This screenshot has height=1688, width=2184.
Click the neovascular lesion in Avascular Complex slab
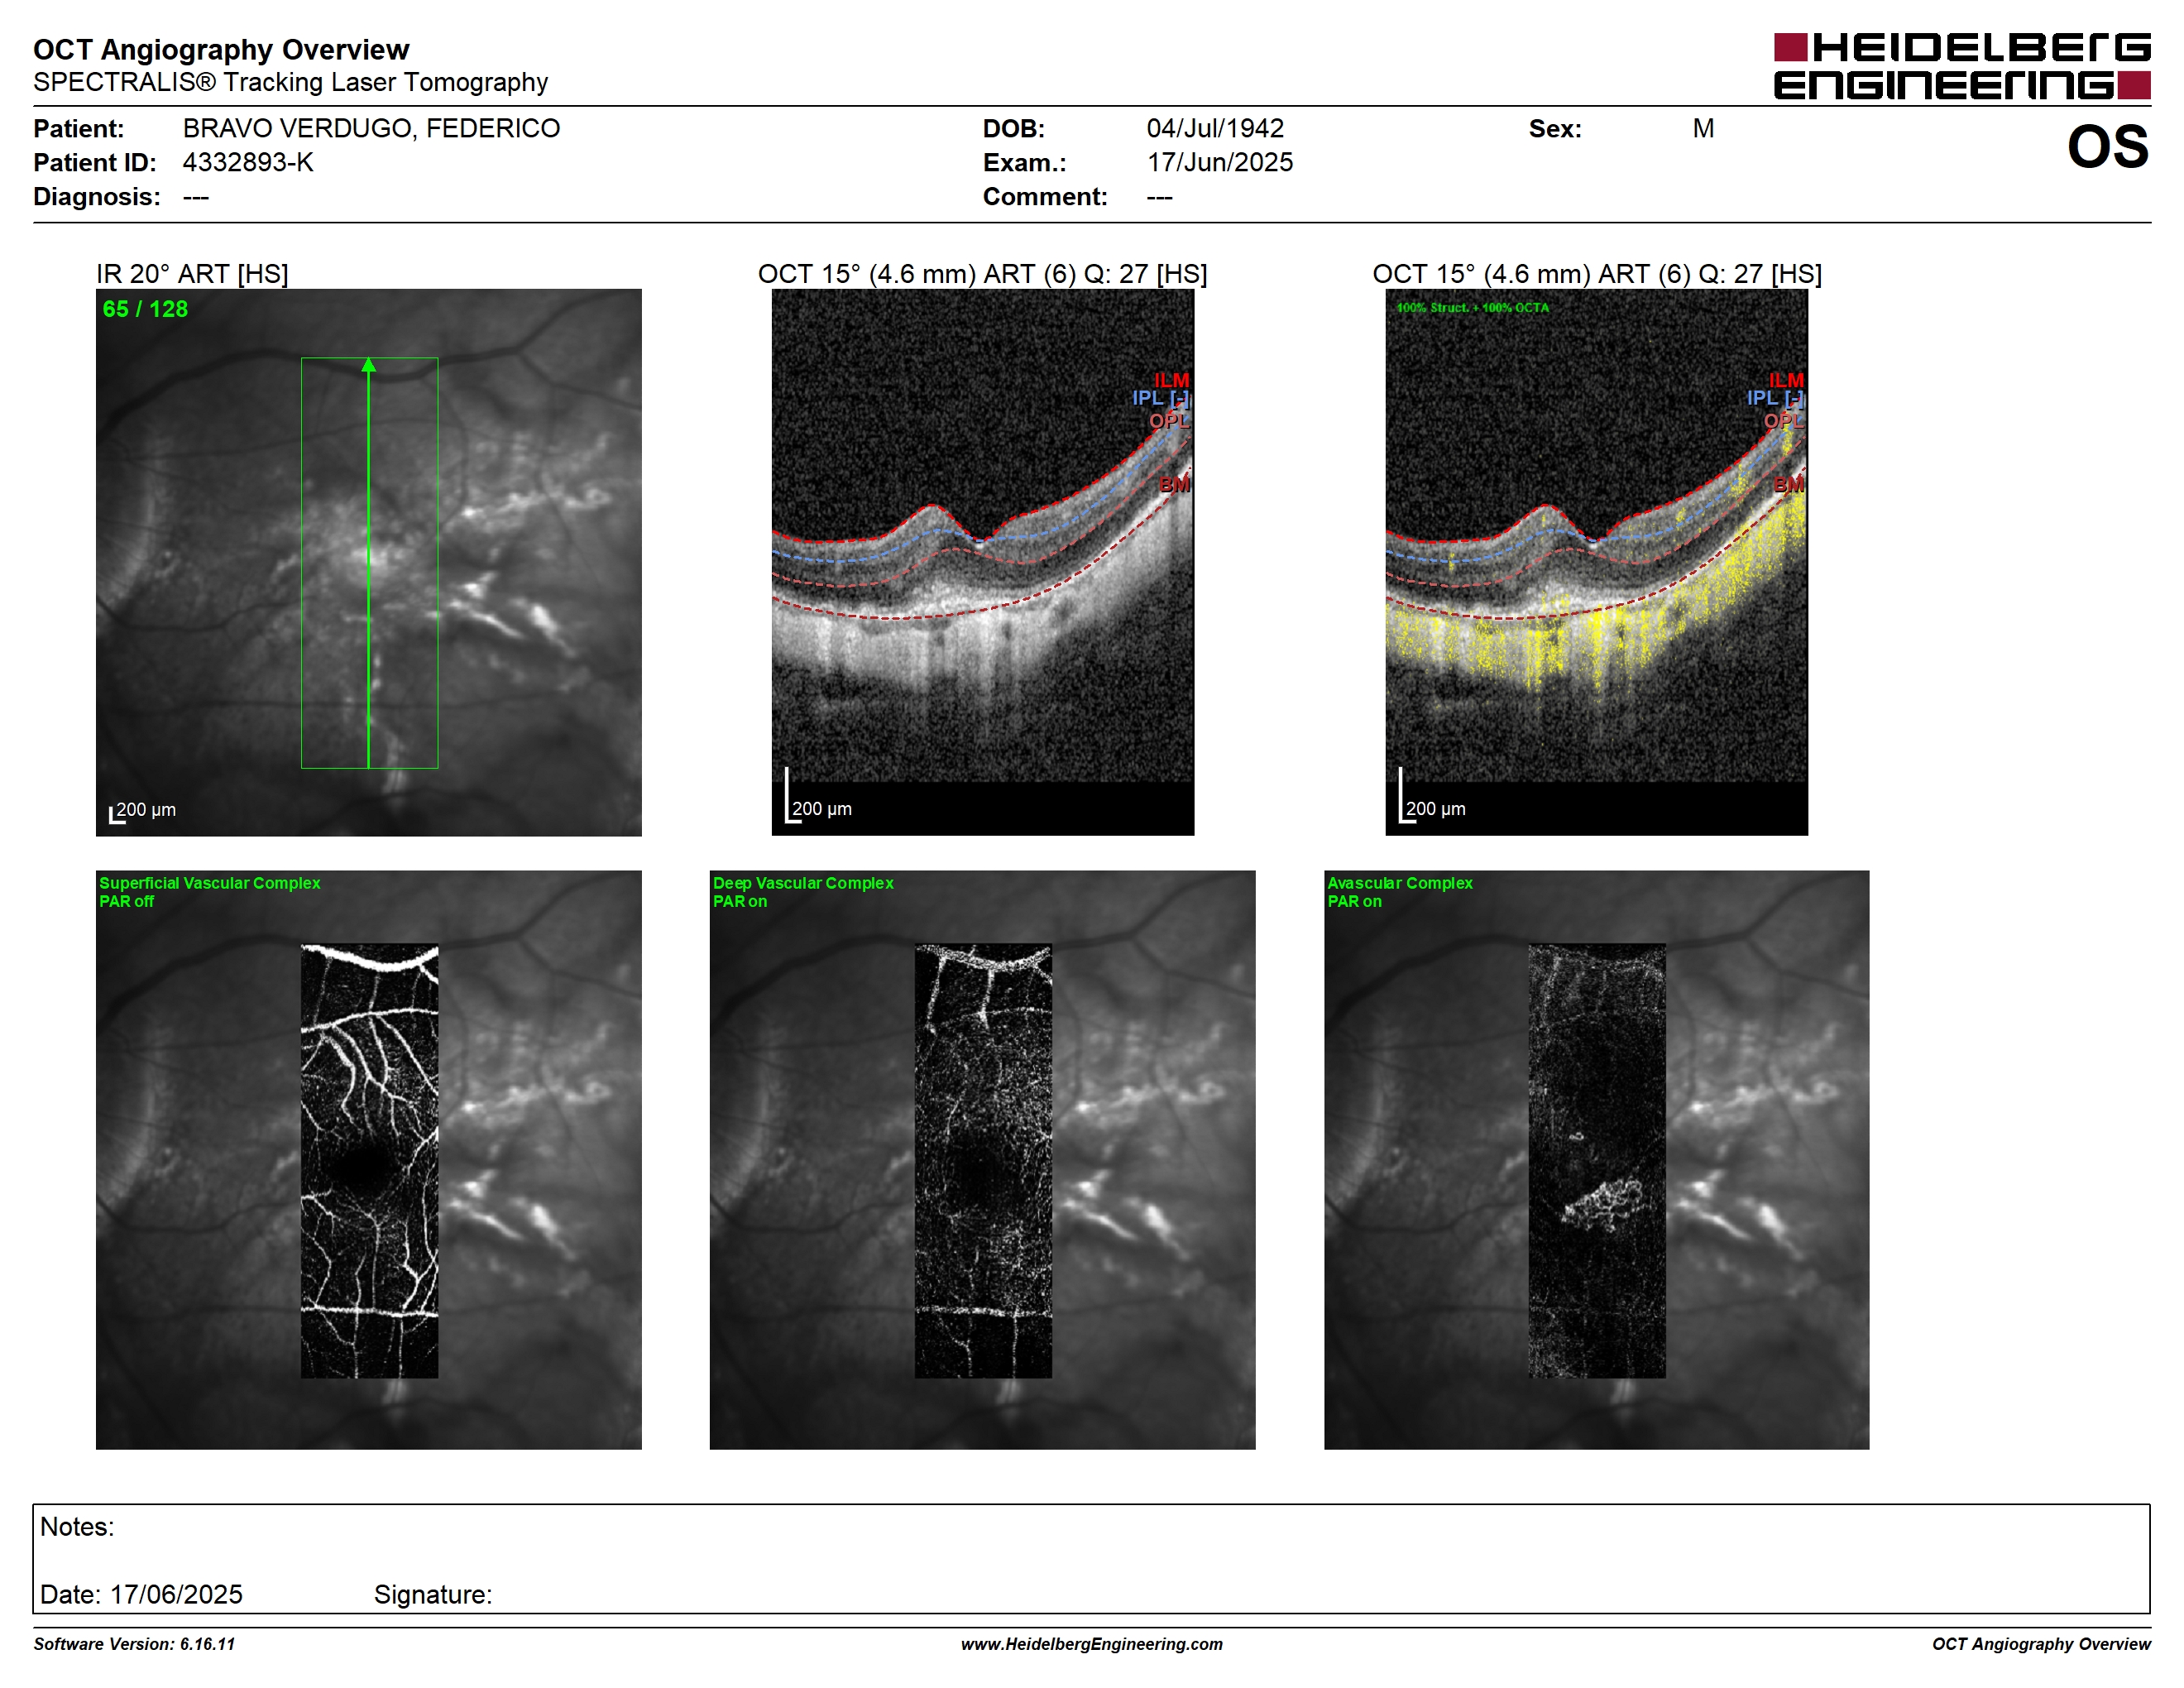coord(1603,1206)
